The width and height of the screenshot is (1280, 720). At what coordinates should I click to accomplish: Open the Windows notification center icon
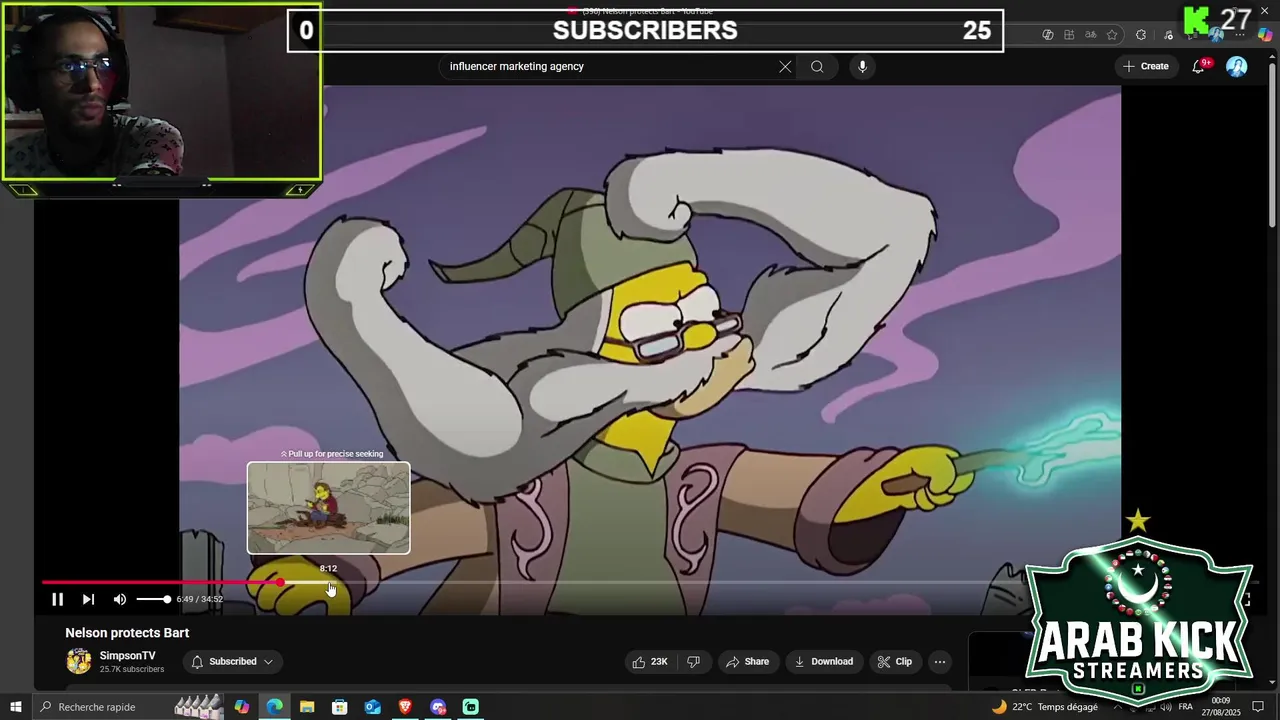[x=1259, y=707]
